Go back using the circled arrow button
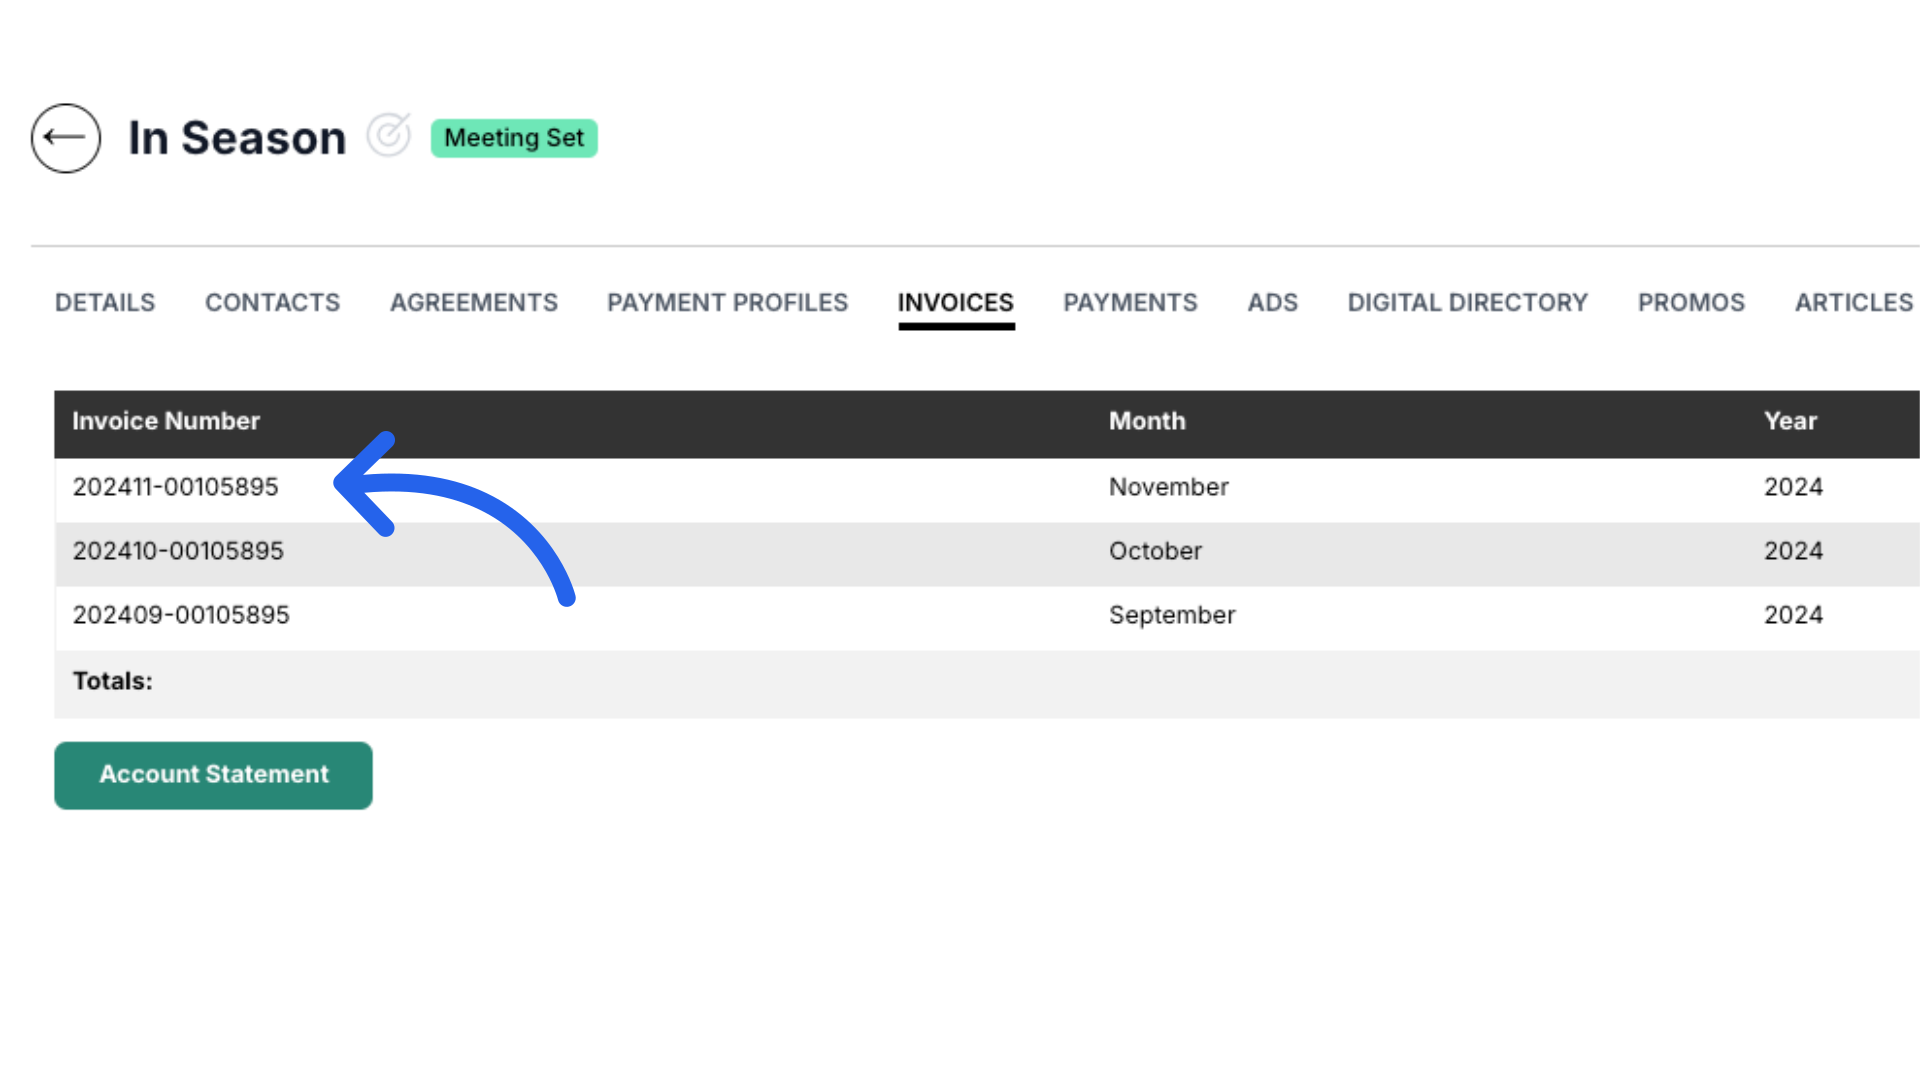 point(66,138)
